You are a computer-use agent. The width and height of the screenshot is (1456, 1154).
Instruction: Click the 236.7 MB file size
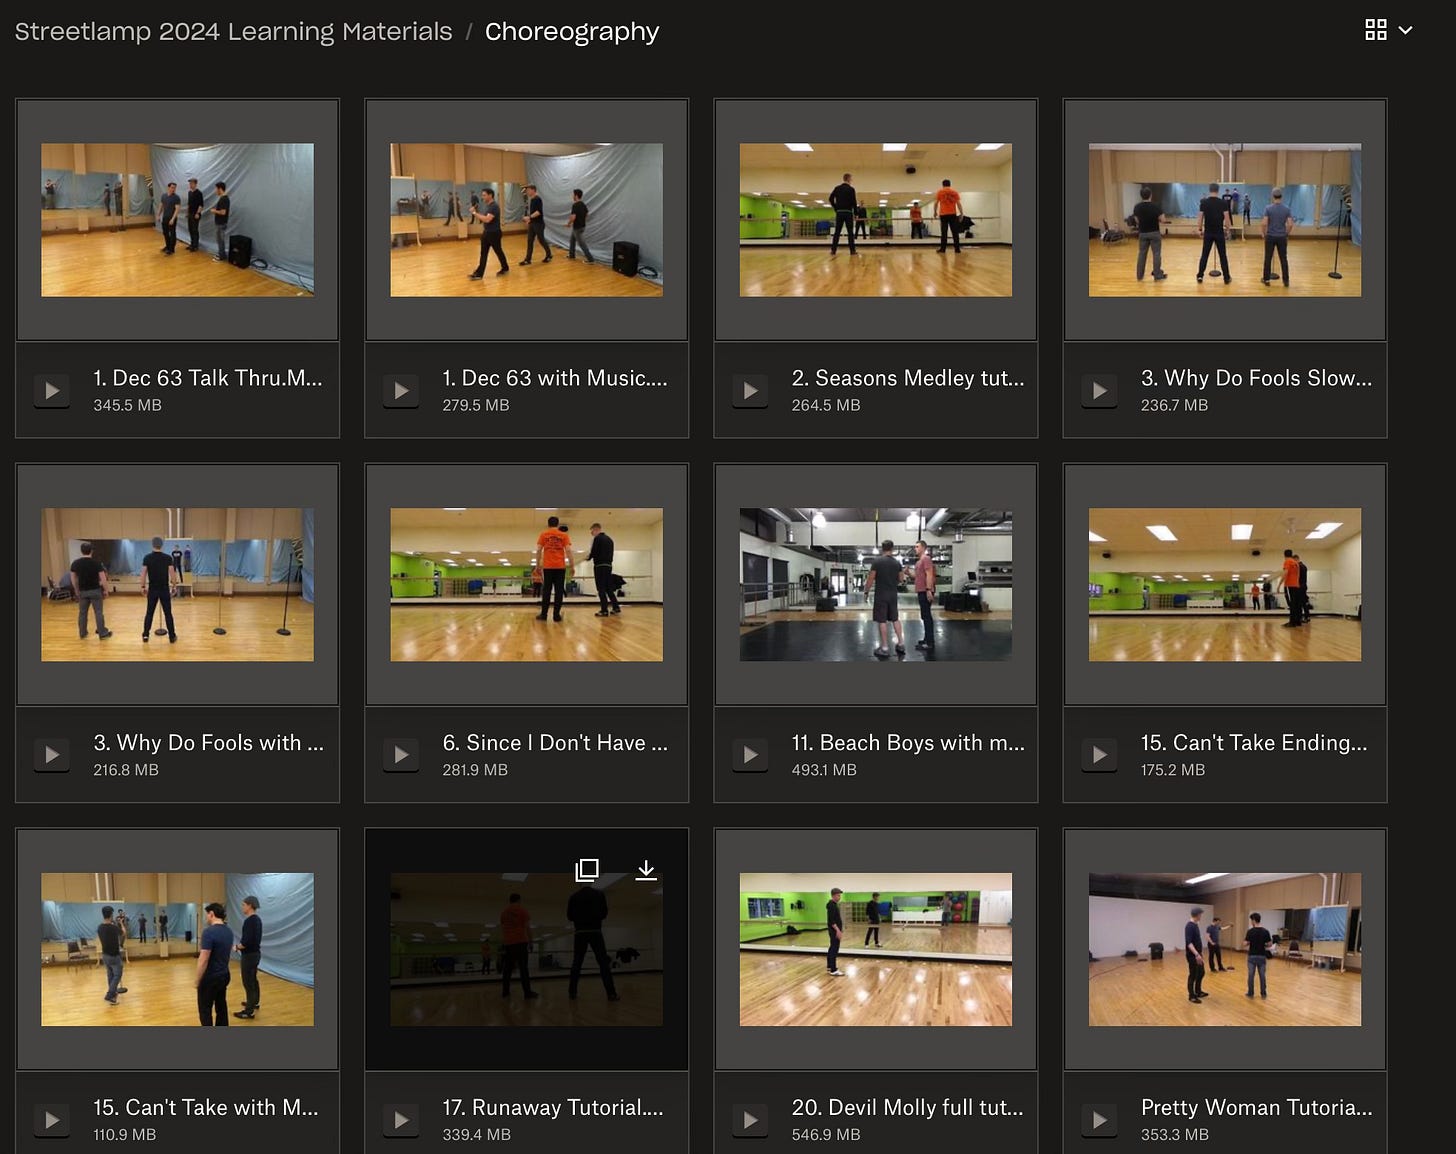[1174, 405]
